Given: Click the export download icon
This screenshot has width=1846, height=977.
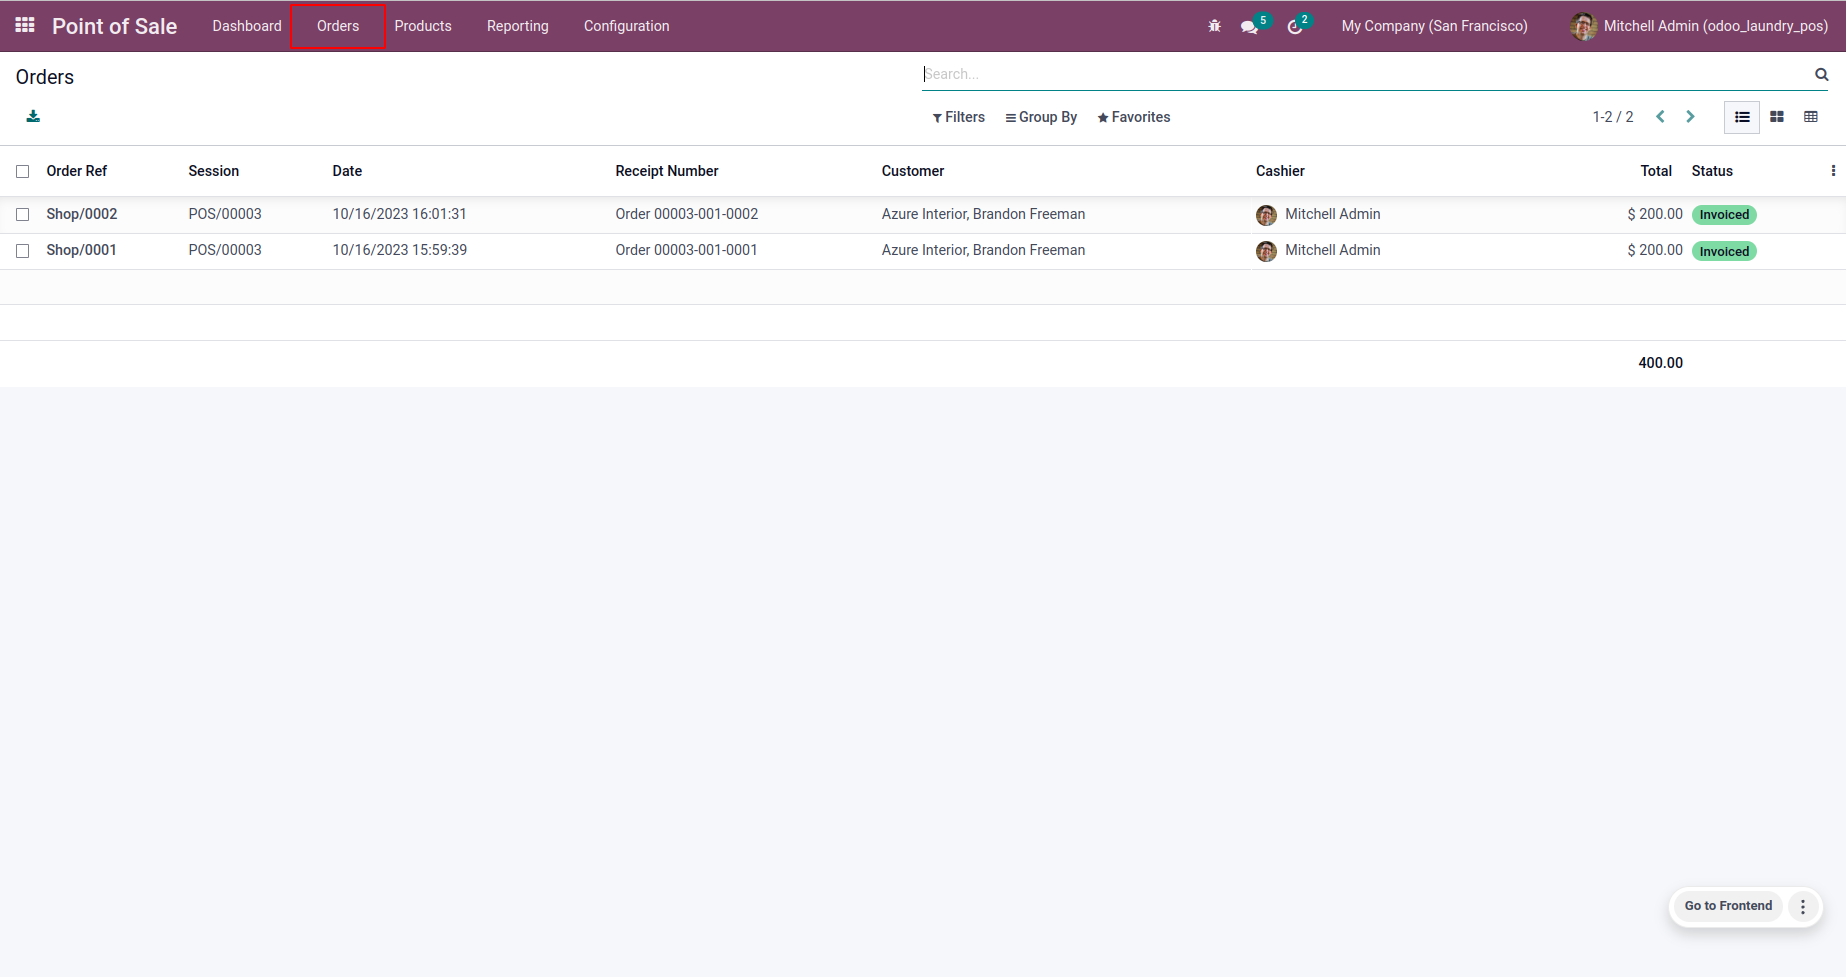Looking at the screenshot, I should tap(33, 116).
